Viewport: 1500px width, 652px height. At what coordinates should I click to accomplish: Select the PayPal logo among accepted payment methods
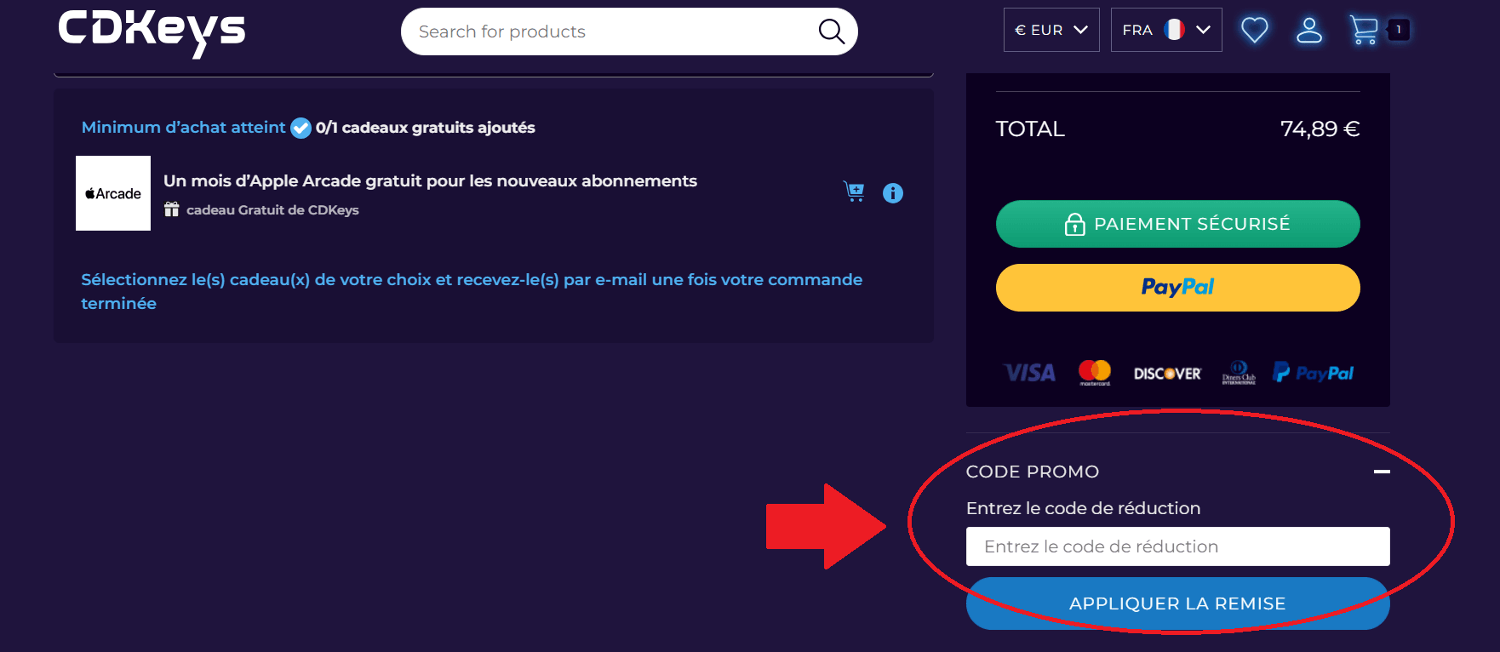(1313, 371)
